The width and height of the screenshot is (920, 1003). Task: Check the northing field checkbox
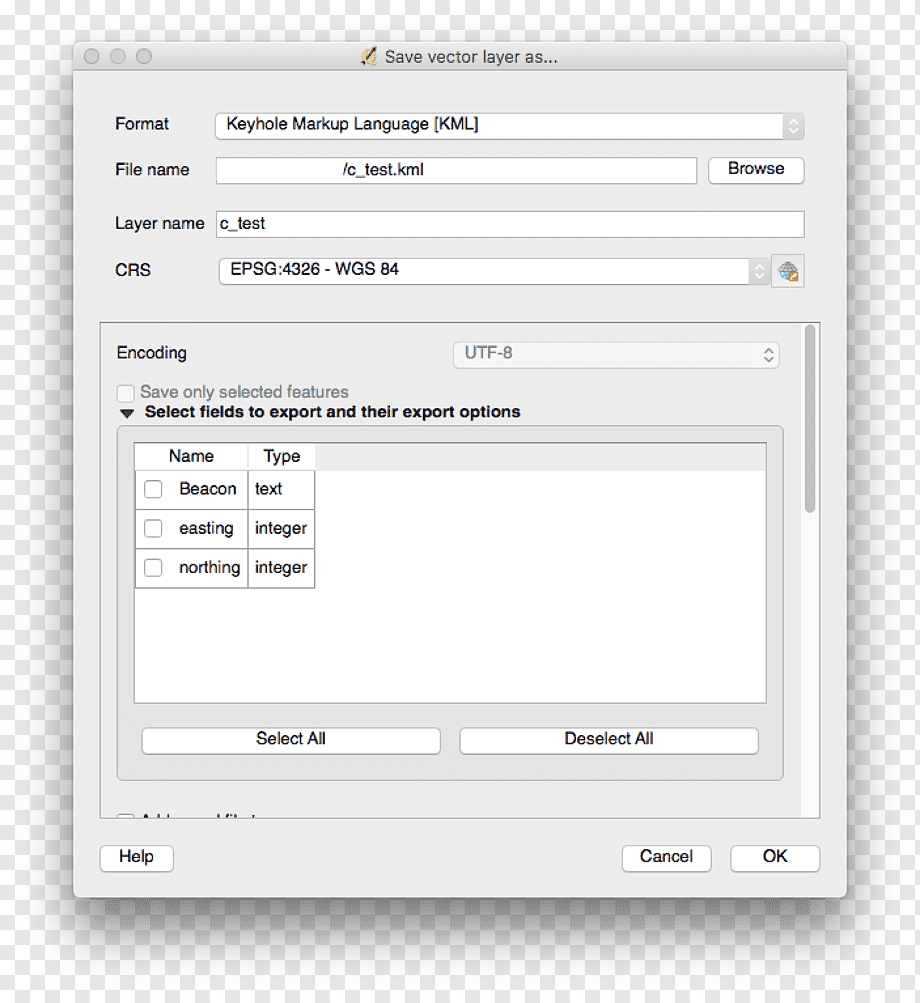coord(153,567)
